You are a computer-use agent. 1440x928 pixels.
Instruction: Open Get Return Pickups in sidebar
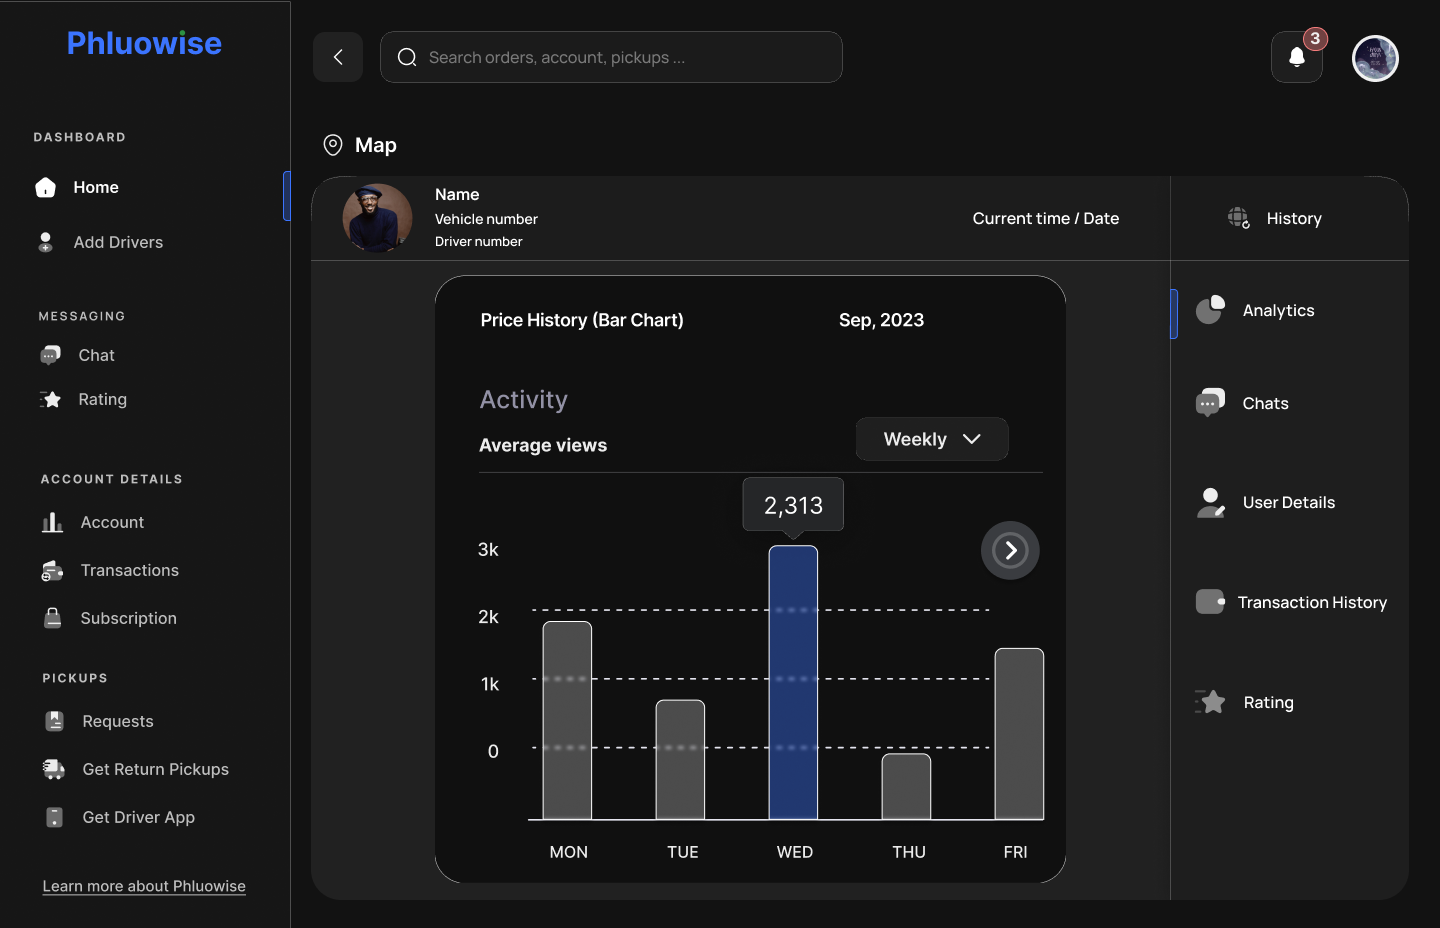point(155,769)
